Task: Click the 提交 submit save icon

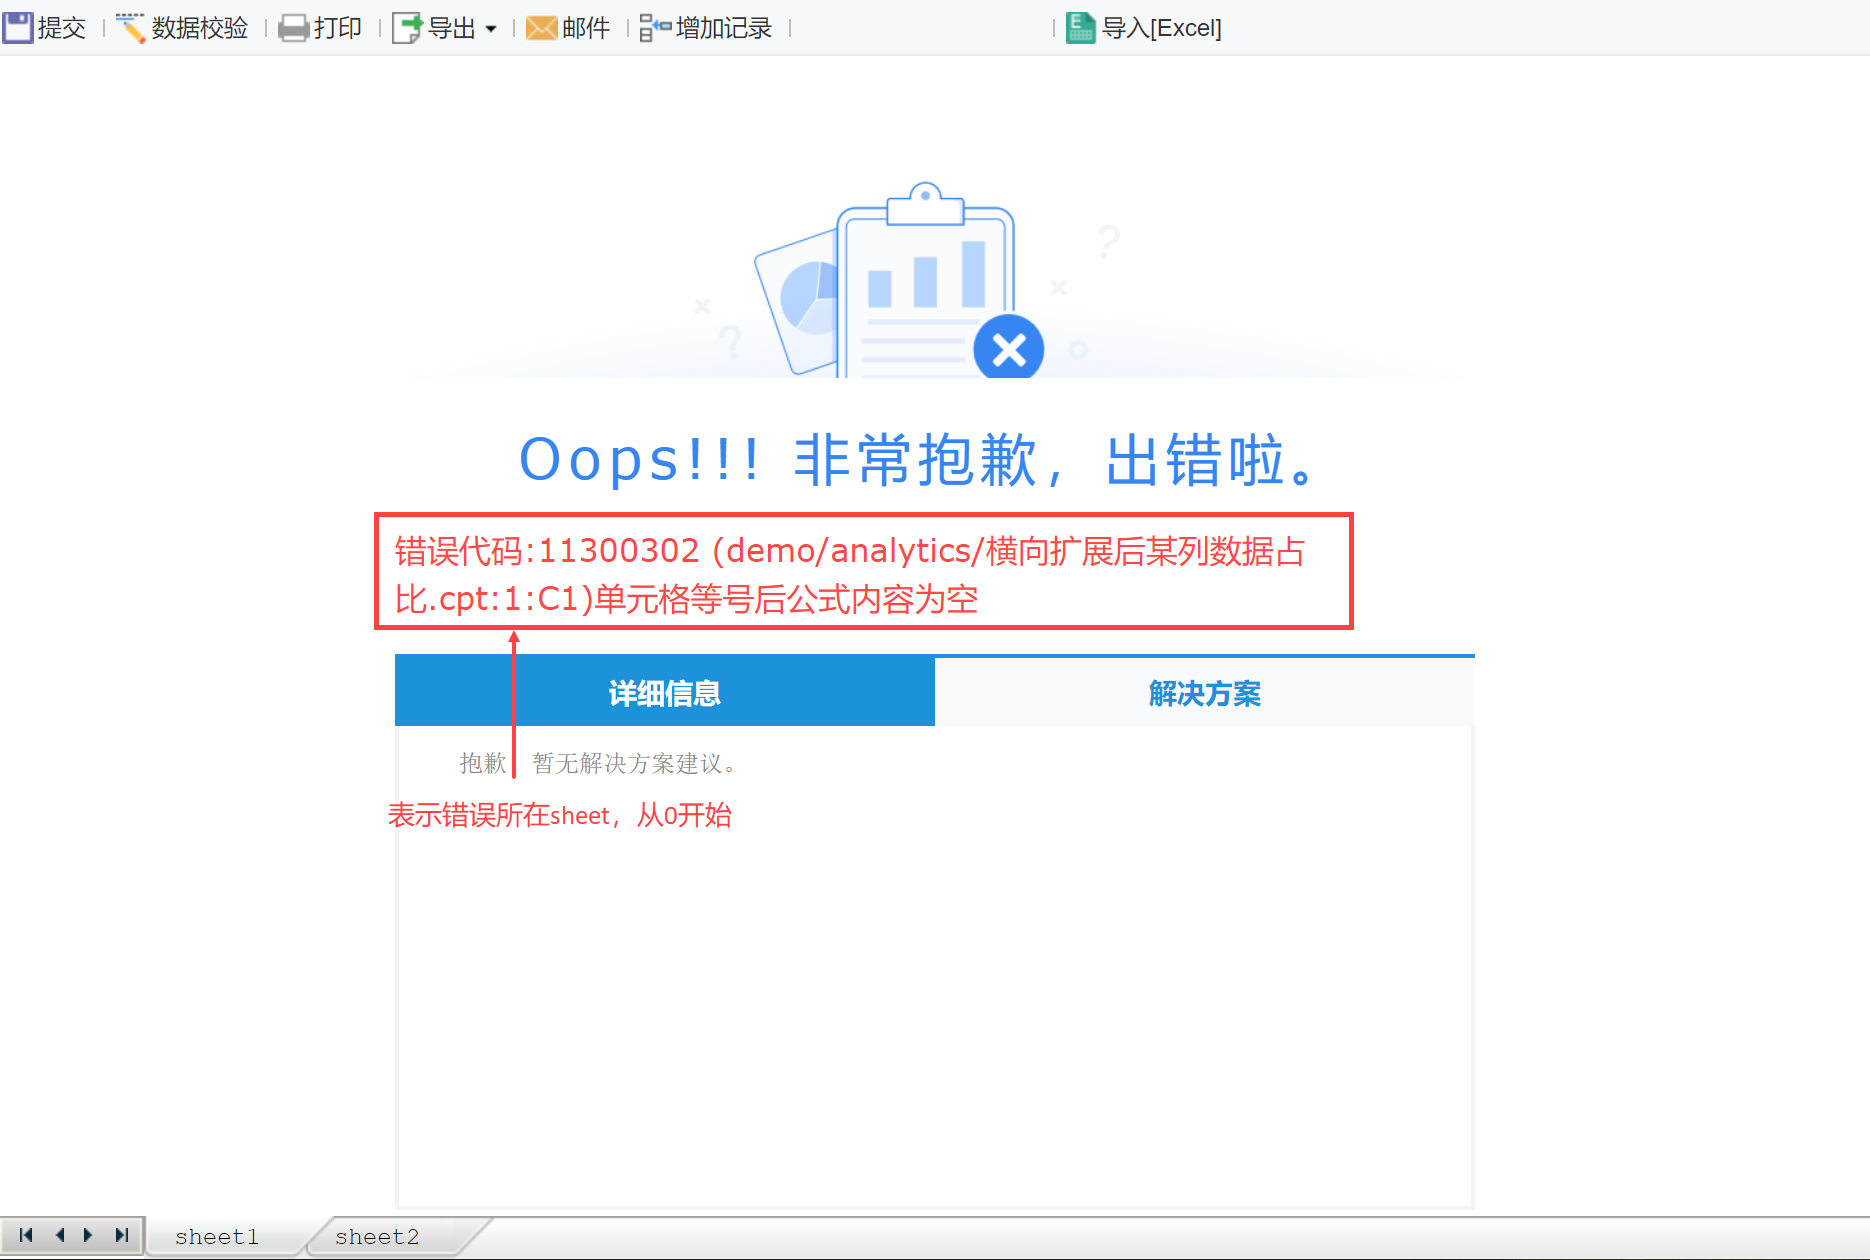Action: click(x=18, y=28)
